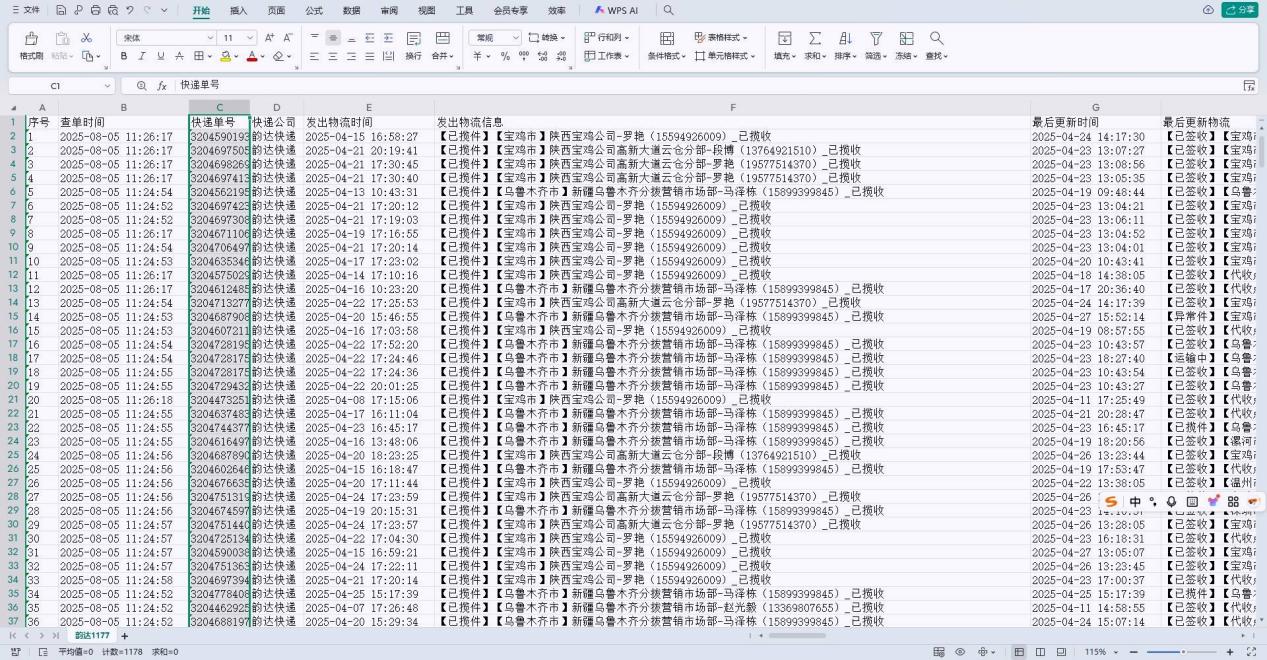Image resolution: width=1267 pixels, height=660 pixels.
Task: Click the Cut scissors icon
Action: pos(86,37)
